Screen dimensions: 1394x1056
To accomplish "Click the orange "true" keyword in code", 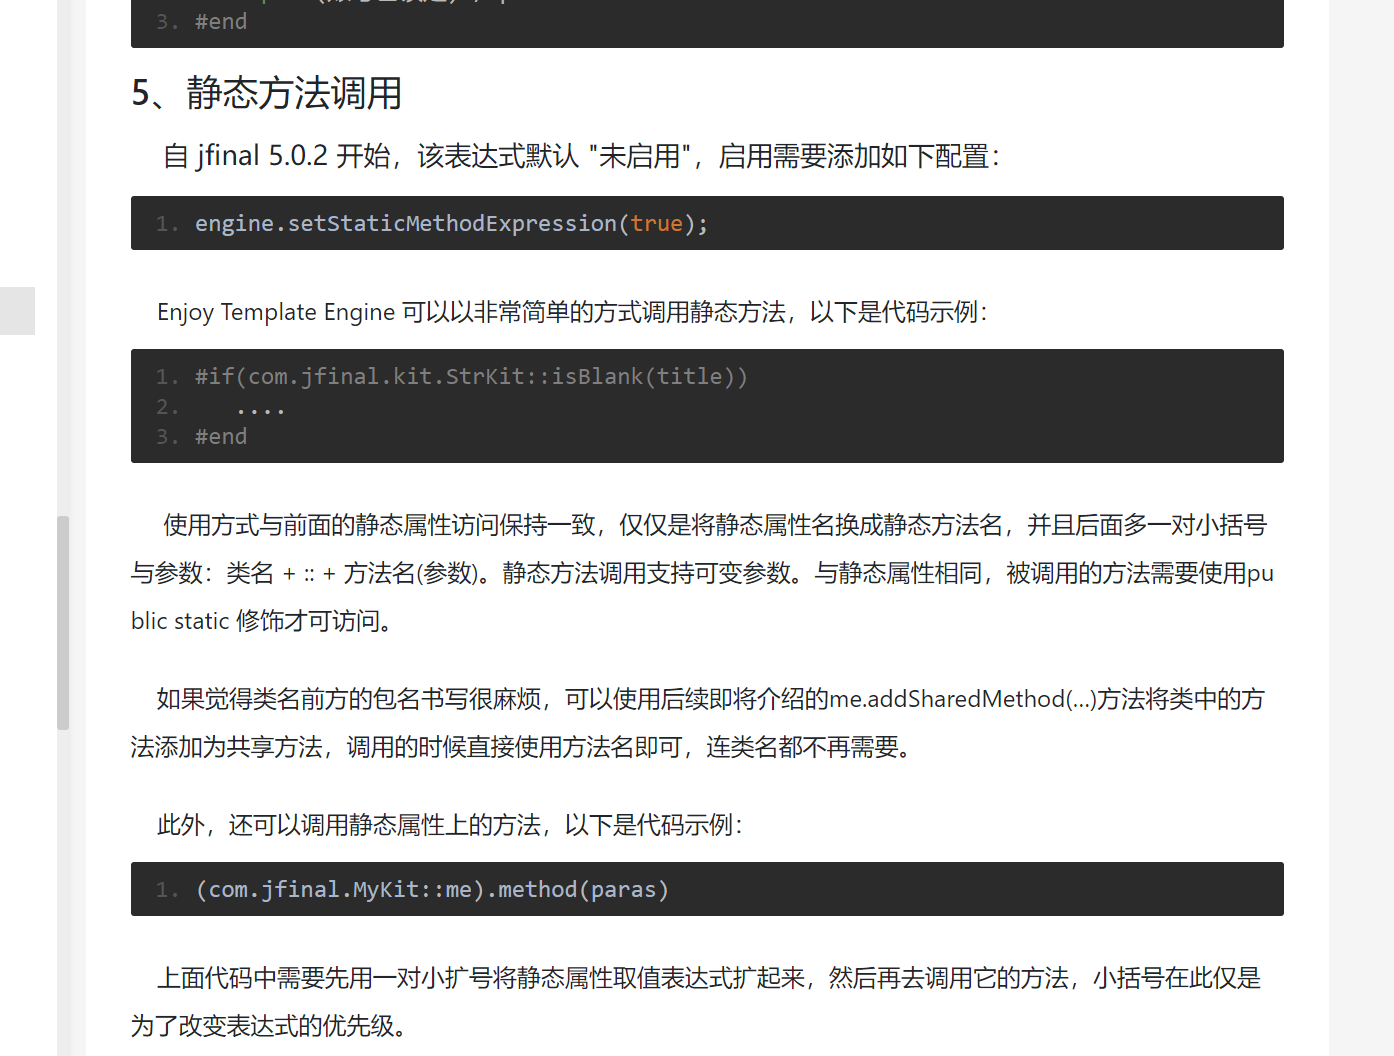I will 656,224.
